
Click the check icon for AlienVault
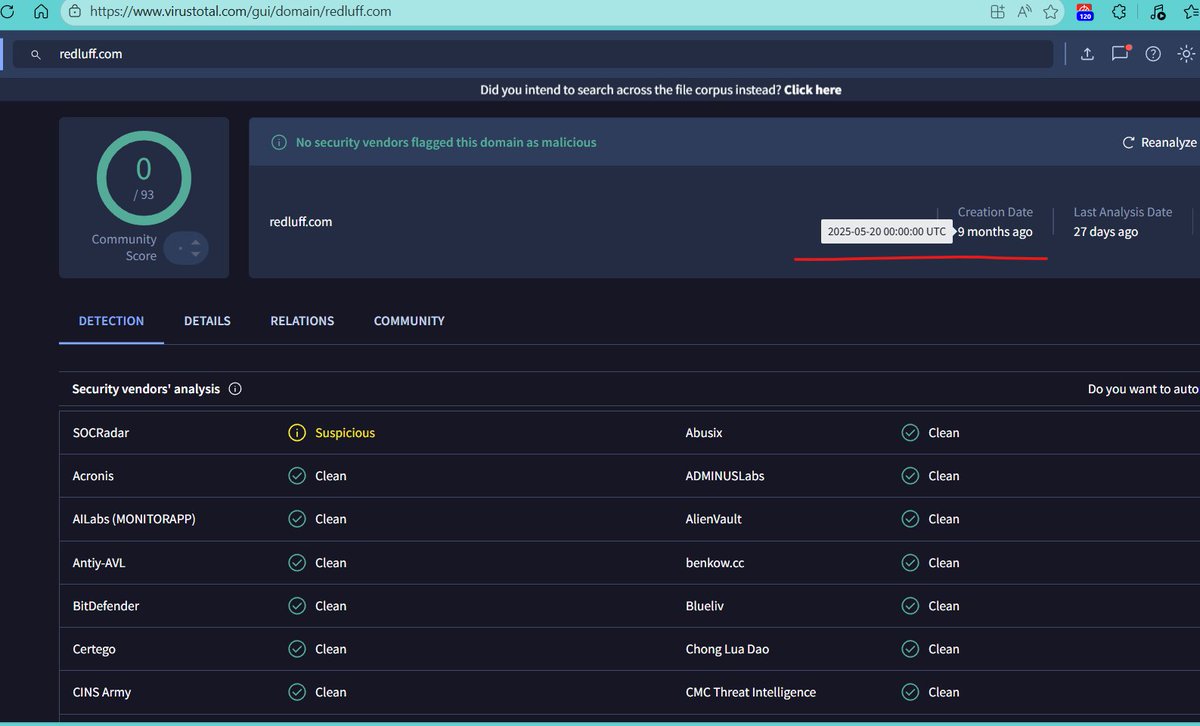[x=910, y=519]
